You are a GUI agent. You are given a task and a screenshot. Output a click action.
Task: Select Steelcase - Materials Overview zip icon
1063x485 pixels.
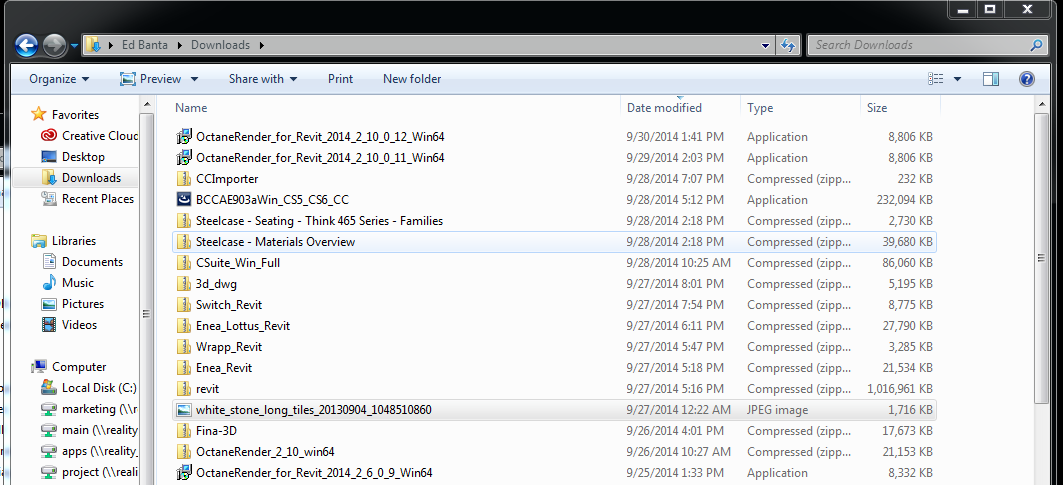click(184, 241)
